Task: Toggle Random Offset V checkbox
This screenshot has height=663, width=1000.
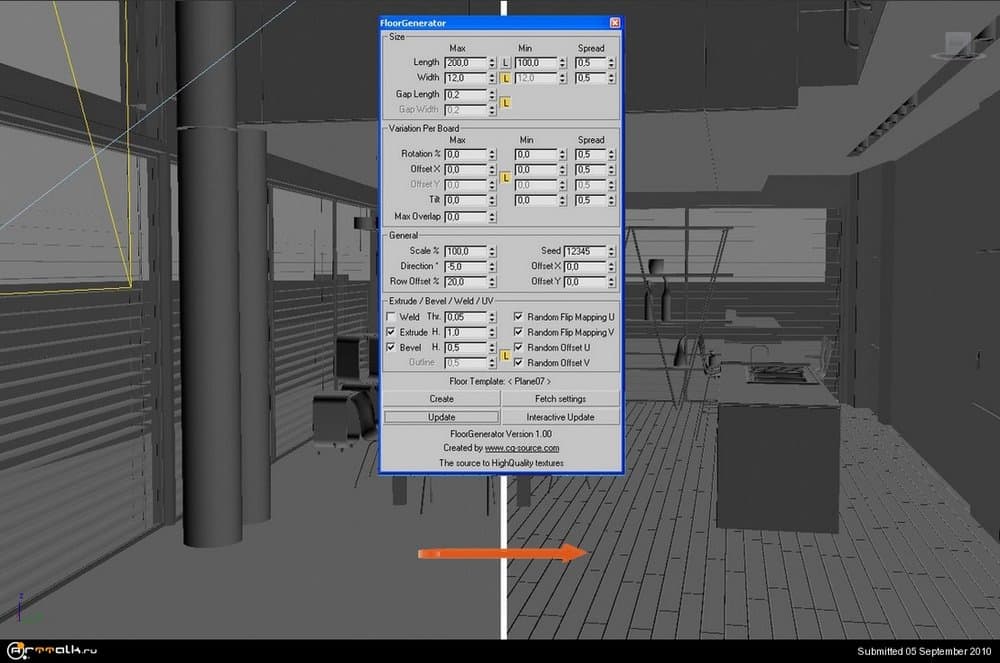Action: click(518, 362)
